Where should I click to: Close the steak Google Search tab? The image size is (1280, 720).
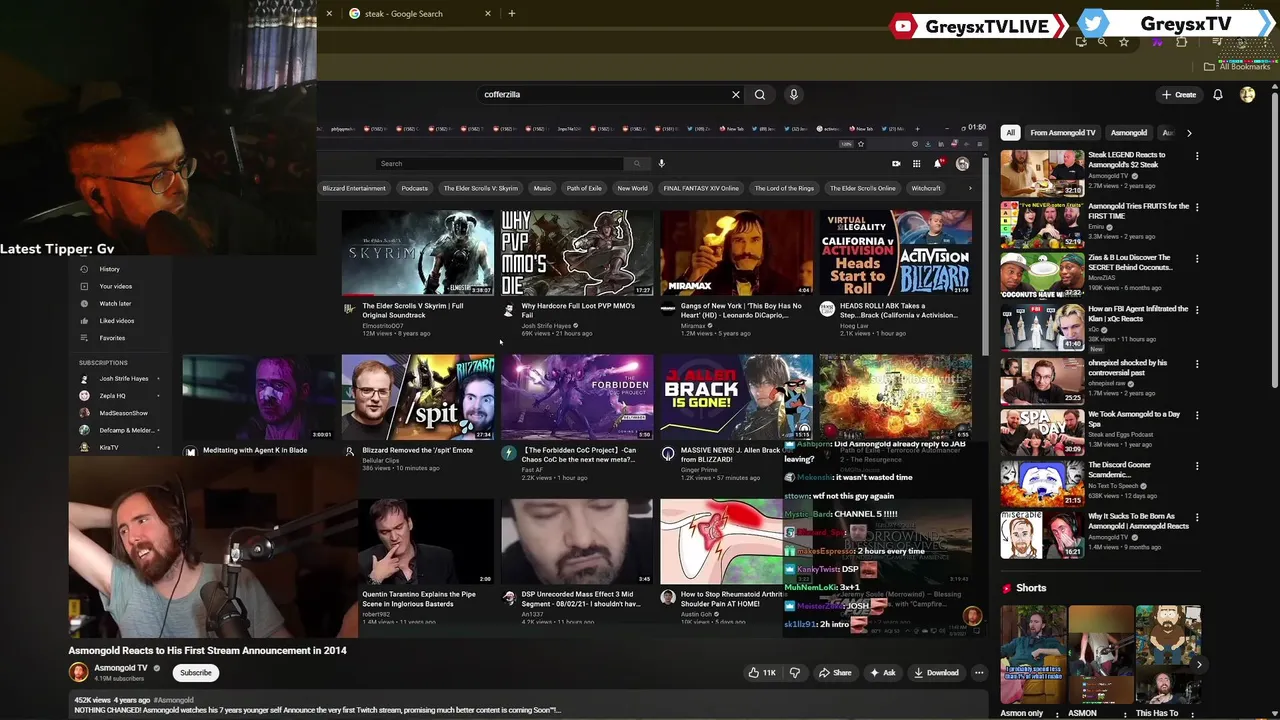(x=488, y=14)
